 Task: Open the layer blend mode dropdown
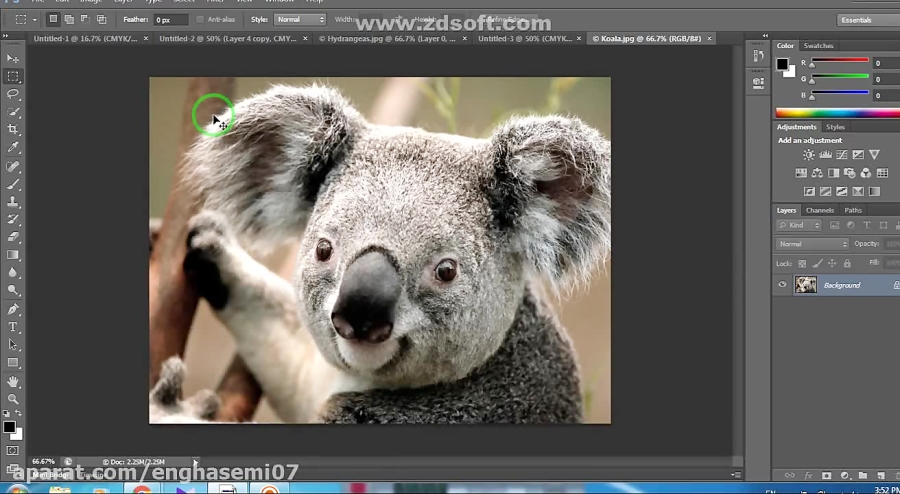pyautogui.click(x=812, y=244)
